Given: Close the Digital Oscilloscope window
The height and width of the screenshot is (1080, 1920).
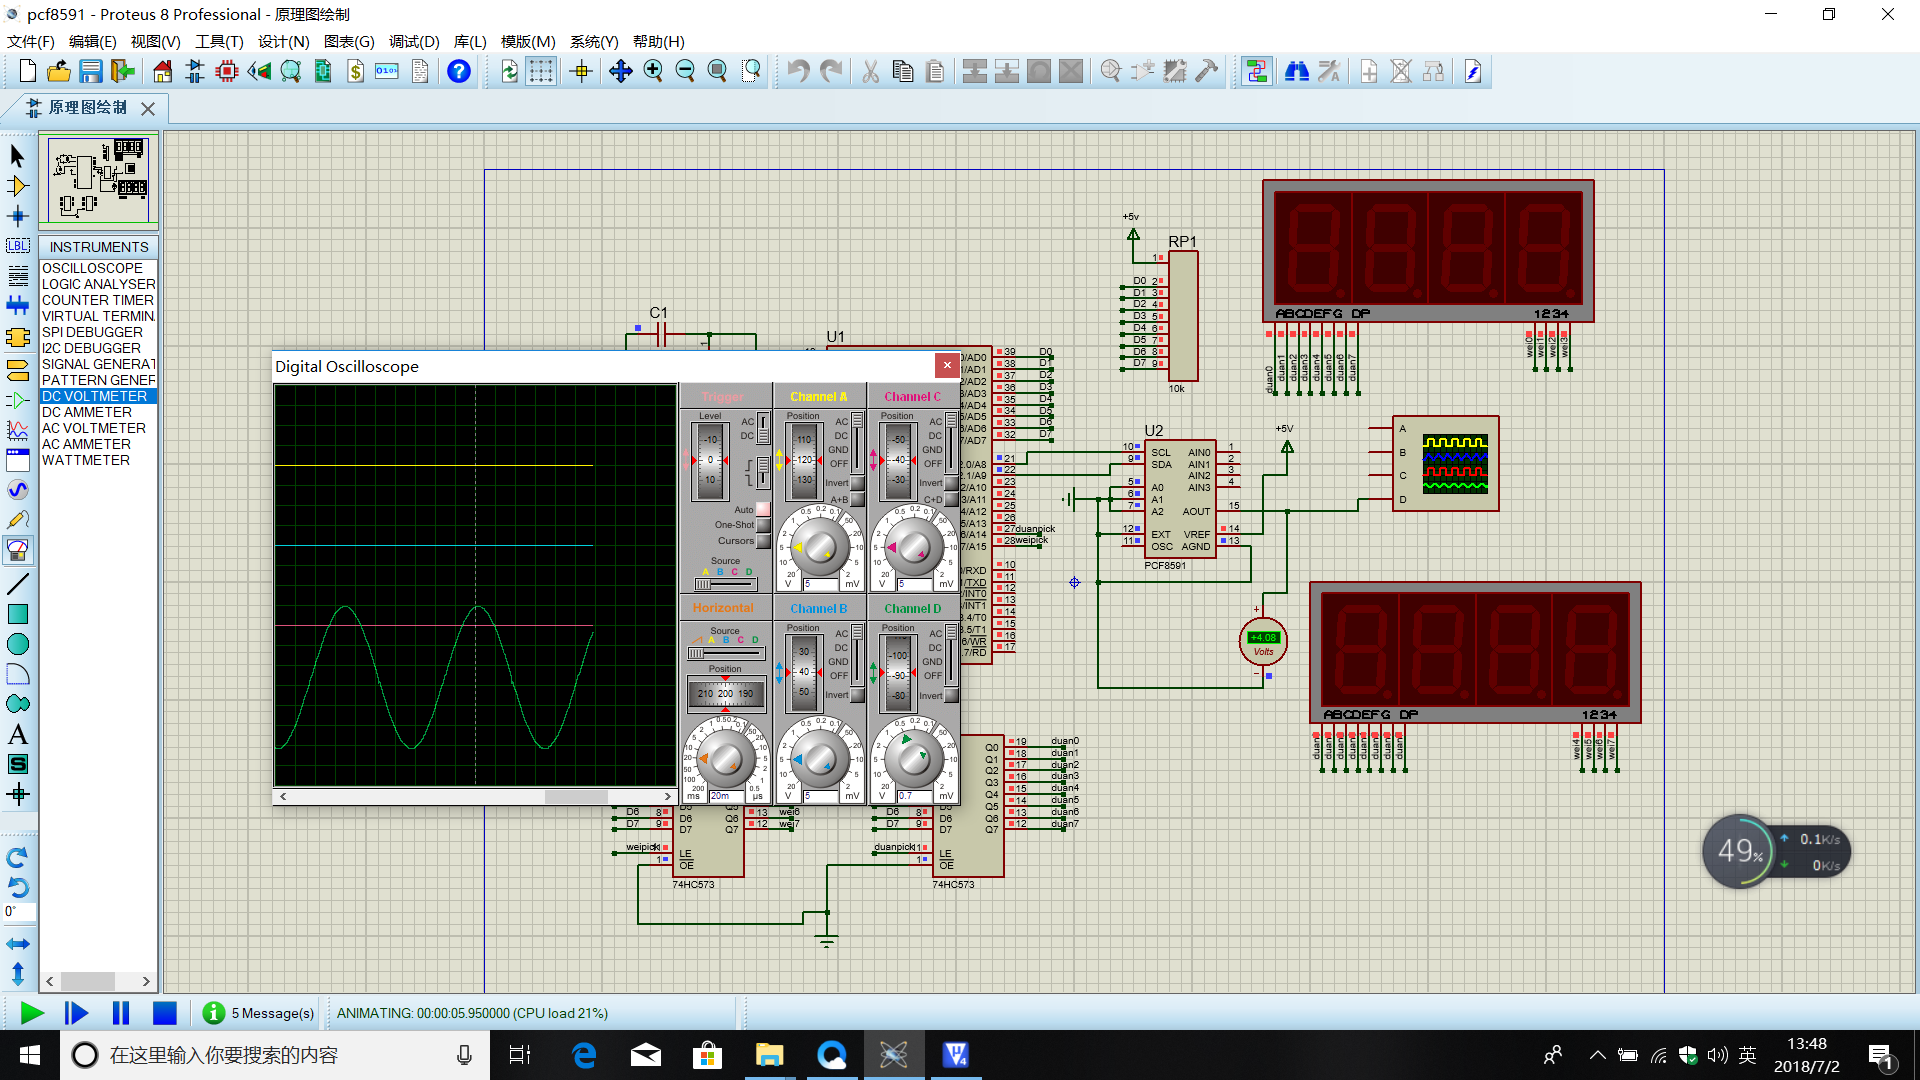Looking at the screenshot, I should [x=947, y=365].
